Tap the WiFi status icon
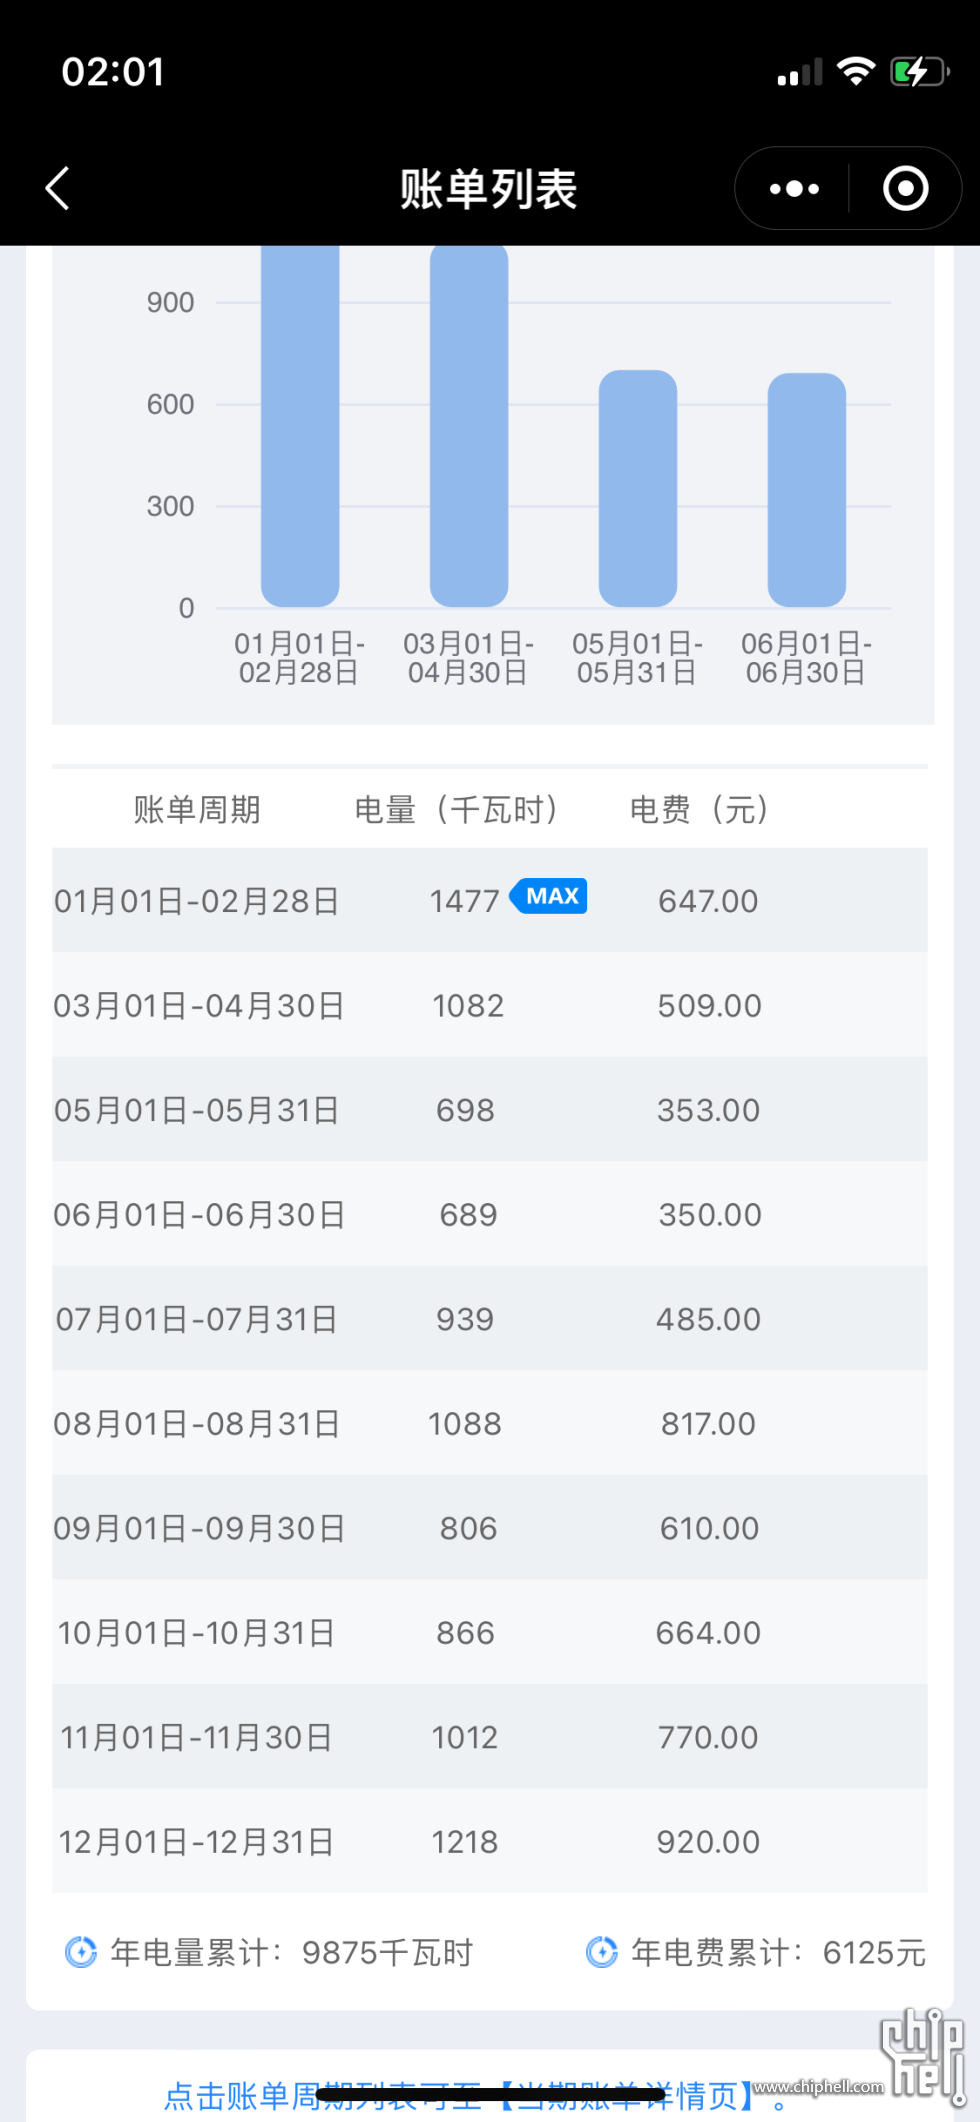The height and width of the screenshot is (2122, 980). (x=856, y=71)
